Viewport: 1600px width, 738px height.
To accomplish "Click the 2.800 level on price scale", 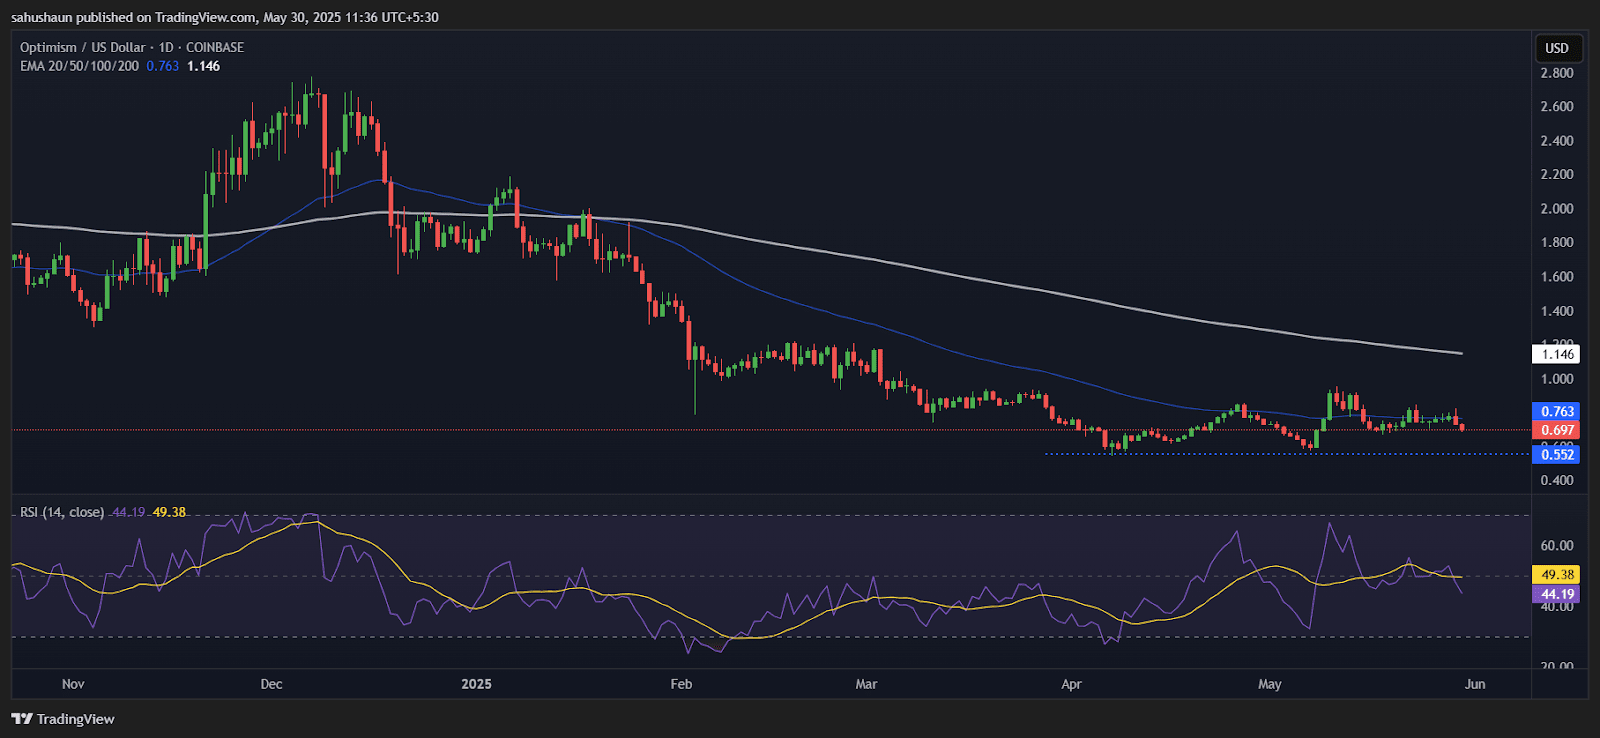I will pos(1556,73).
